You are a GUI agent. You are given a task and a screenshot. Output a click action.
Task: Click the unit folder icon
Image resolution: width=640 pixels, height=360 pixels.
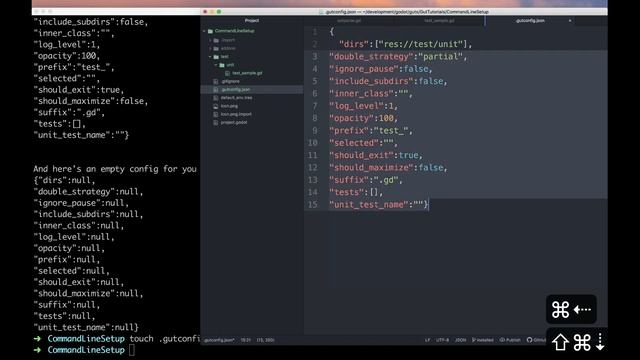coord(222,65)
